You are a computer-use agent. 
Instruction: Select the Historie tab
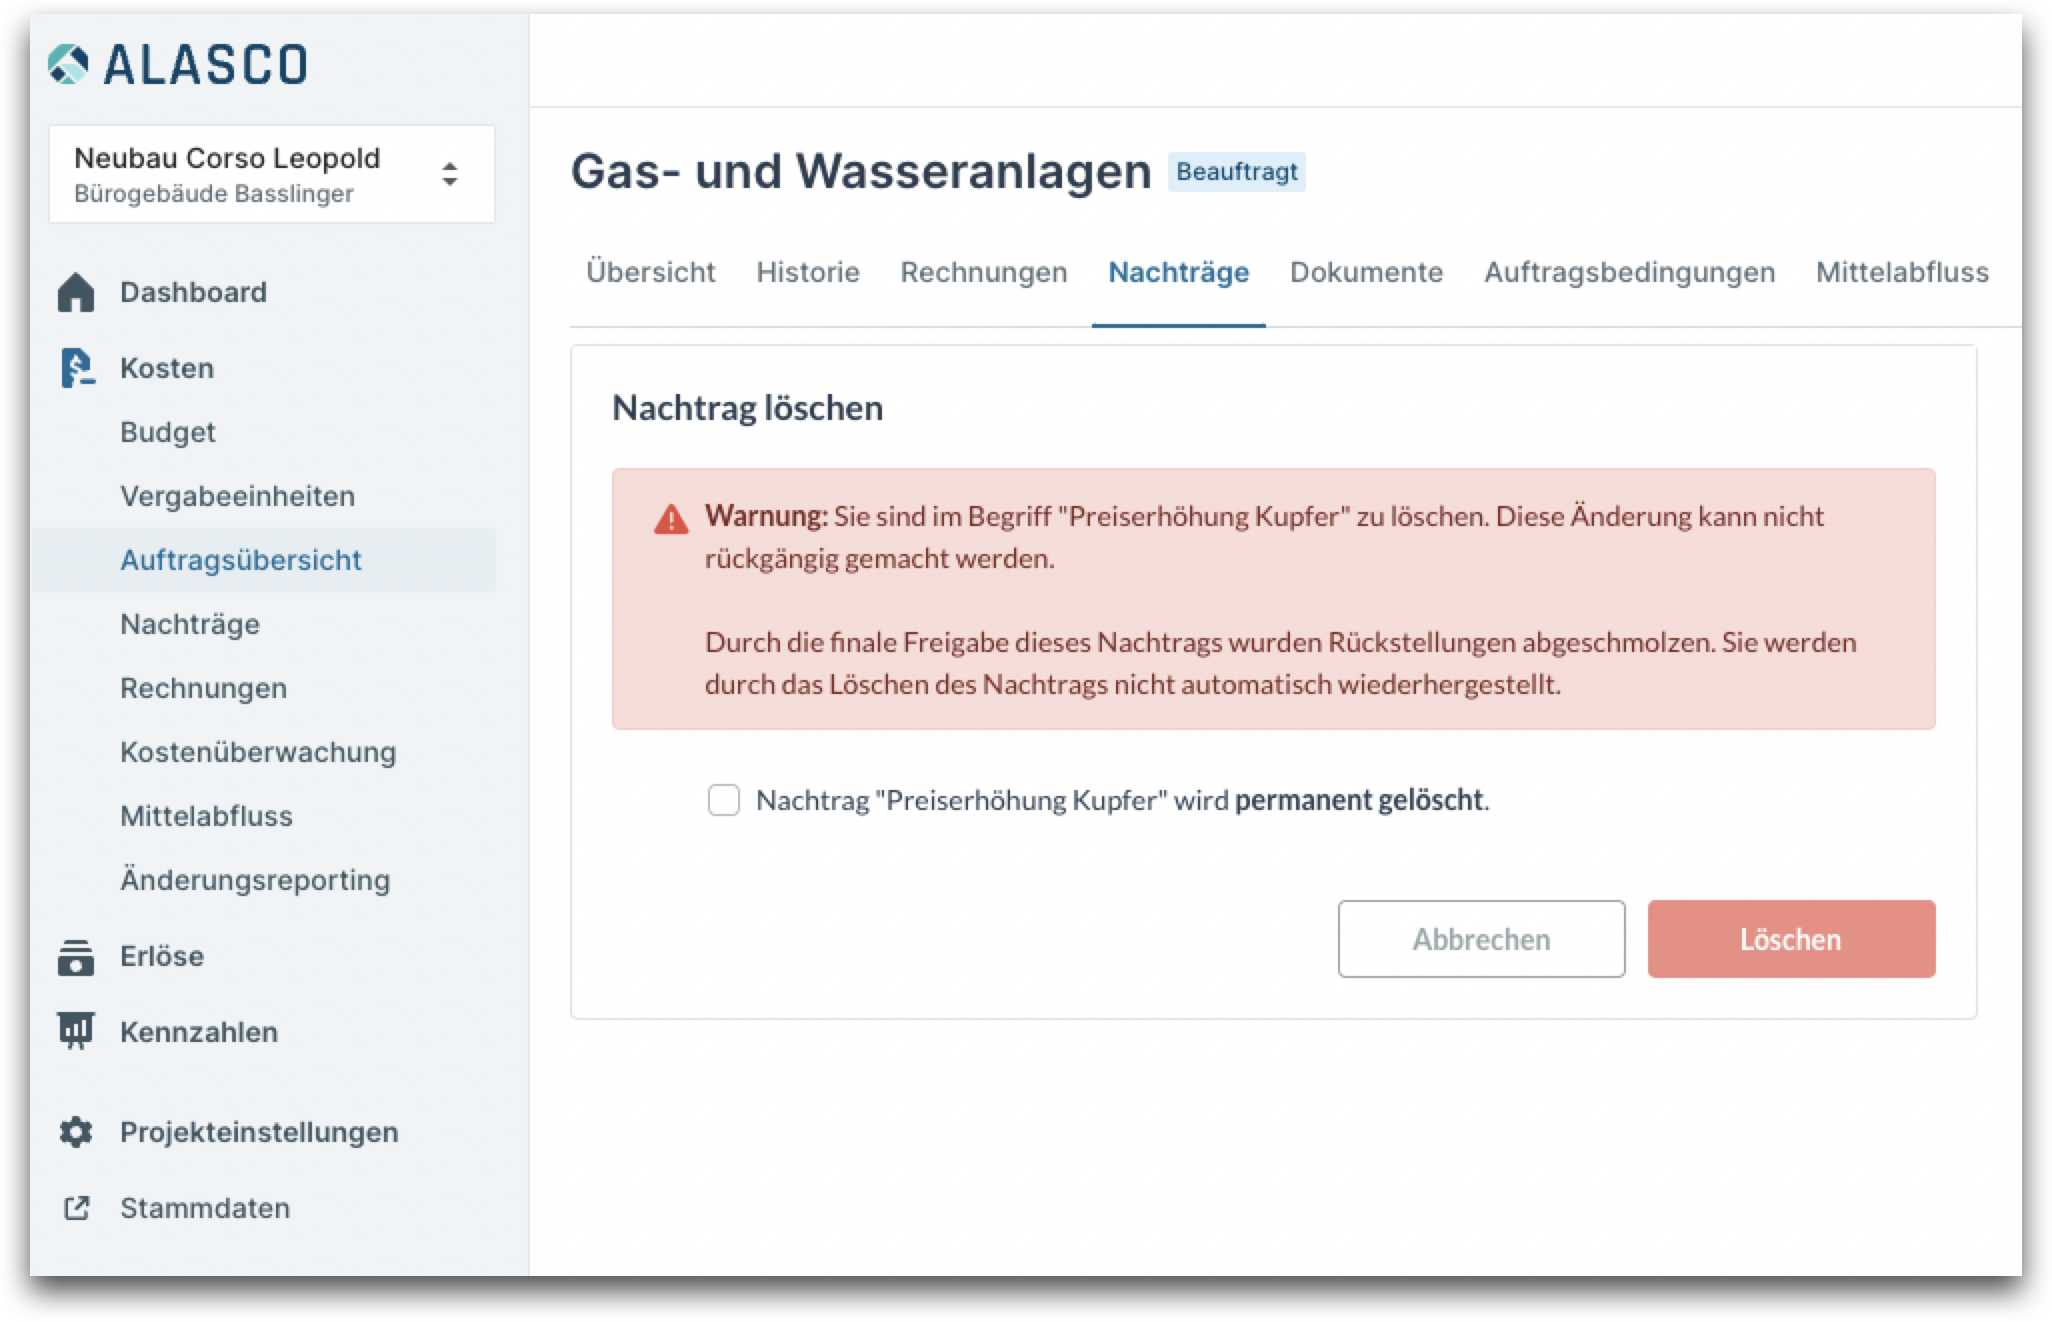tap(807, 272)
